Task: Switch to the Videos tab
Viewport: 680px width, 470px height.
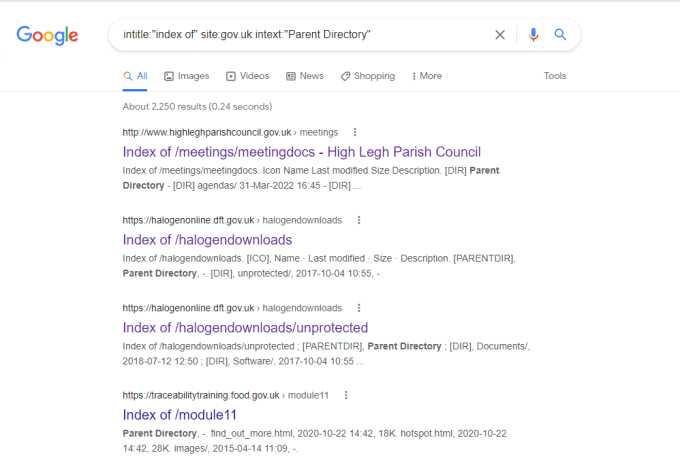Action: pos(248,76)
